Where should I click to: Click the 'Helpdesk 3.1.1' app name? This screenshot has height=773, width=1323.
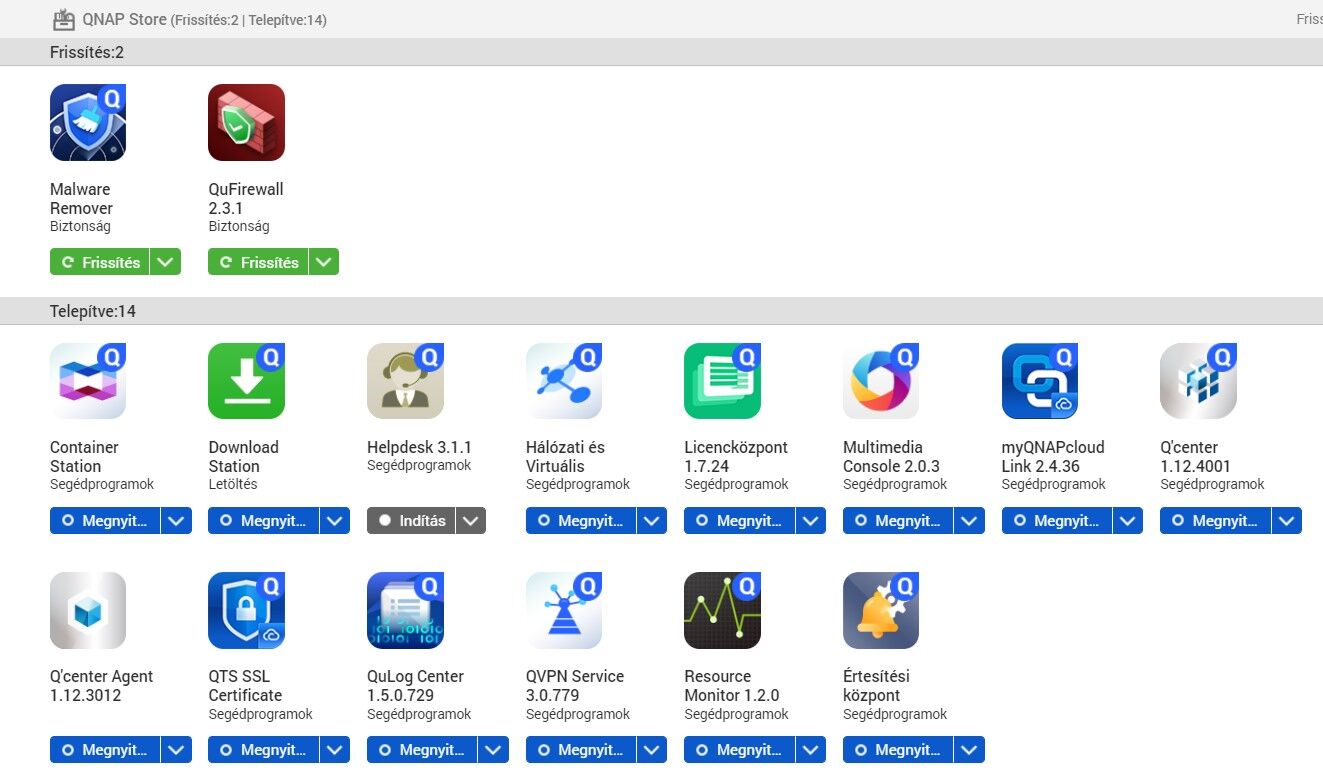(x=419, y=447)
